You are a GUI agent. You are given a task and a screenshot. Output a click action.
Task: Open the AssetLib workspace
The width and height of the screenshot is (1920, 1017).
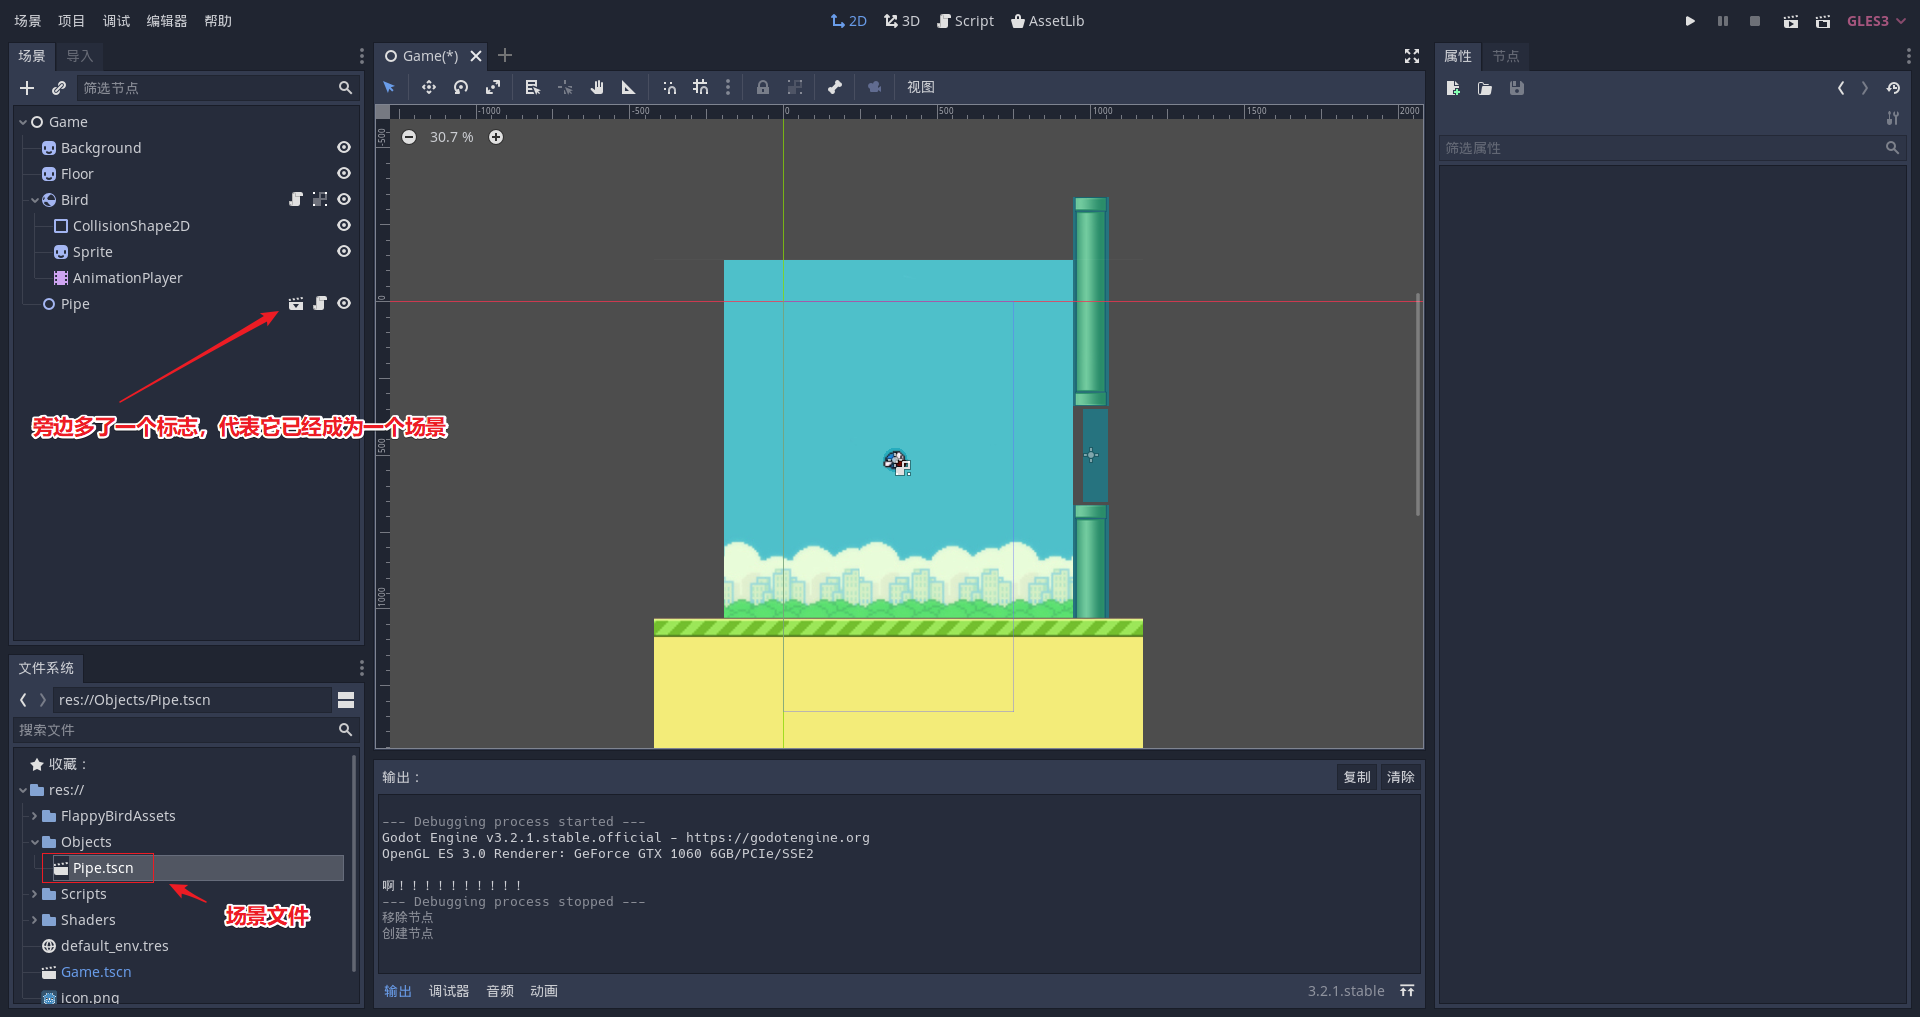click(1047, 21)
